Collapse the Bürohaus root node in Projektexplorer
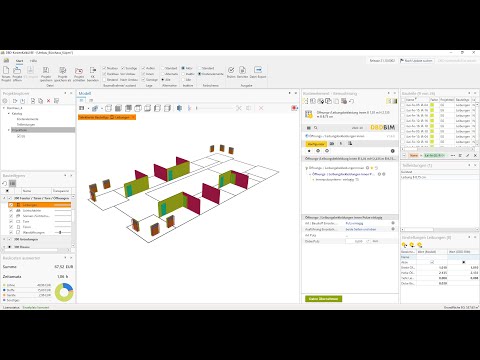480x360 pixels. click(x=4, y=108)
